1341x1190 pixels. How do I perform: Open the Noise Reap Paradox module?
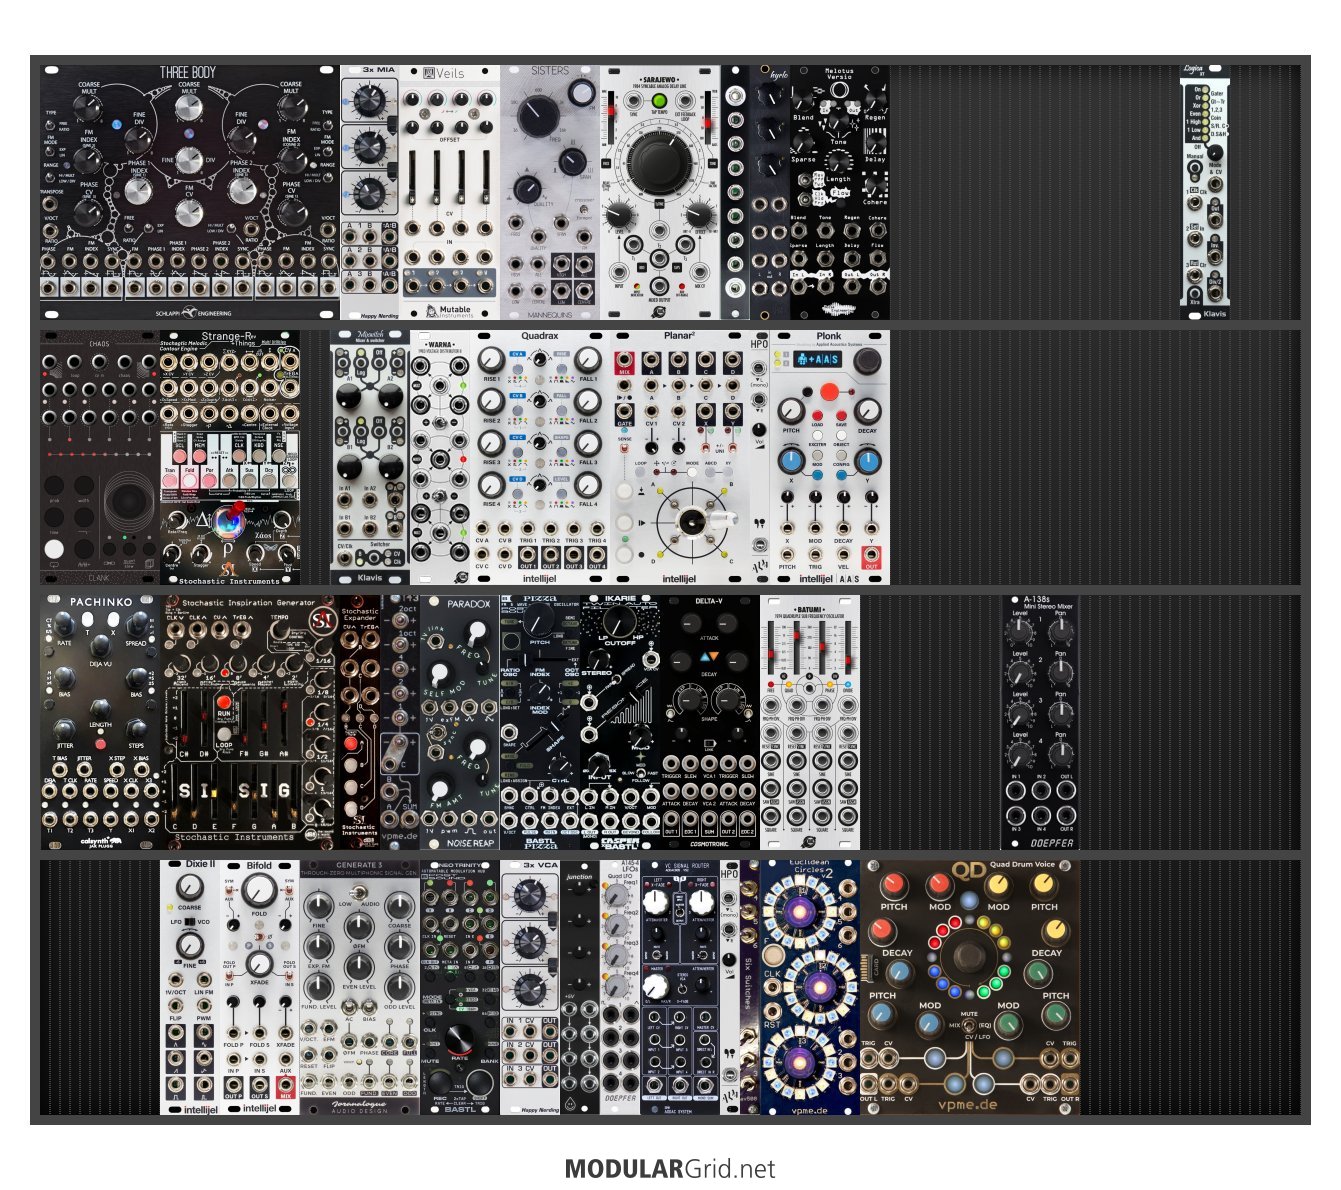point(460,723)
